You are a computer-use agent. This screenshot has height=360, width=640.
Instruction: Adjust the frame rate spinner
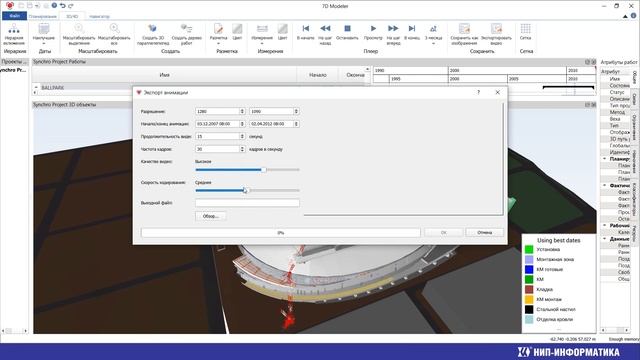click(x=242, y=149)
